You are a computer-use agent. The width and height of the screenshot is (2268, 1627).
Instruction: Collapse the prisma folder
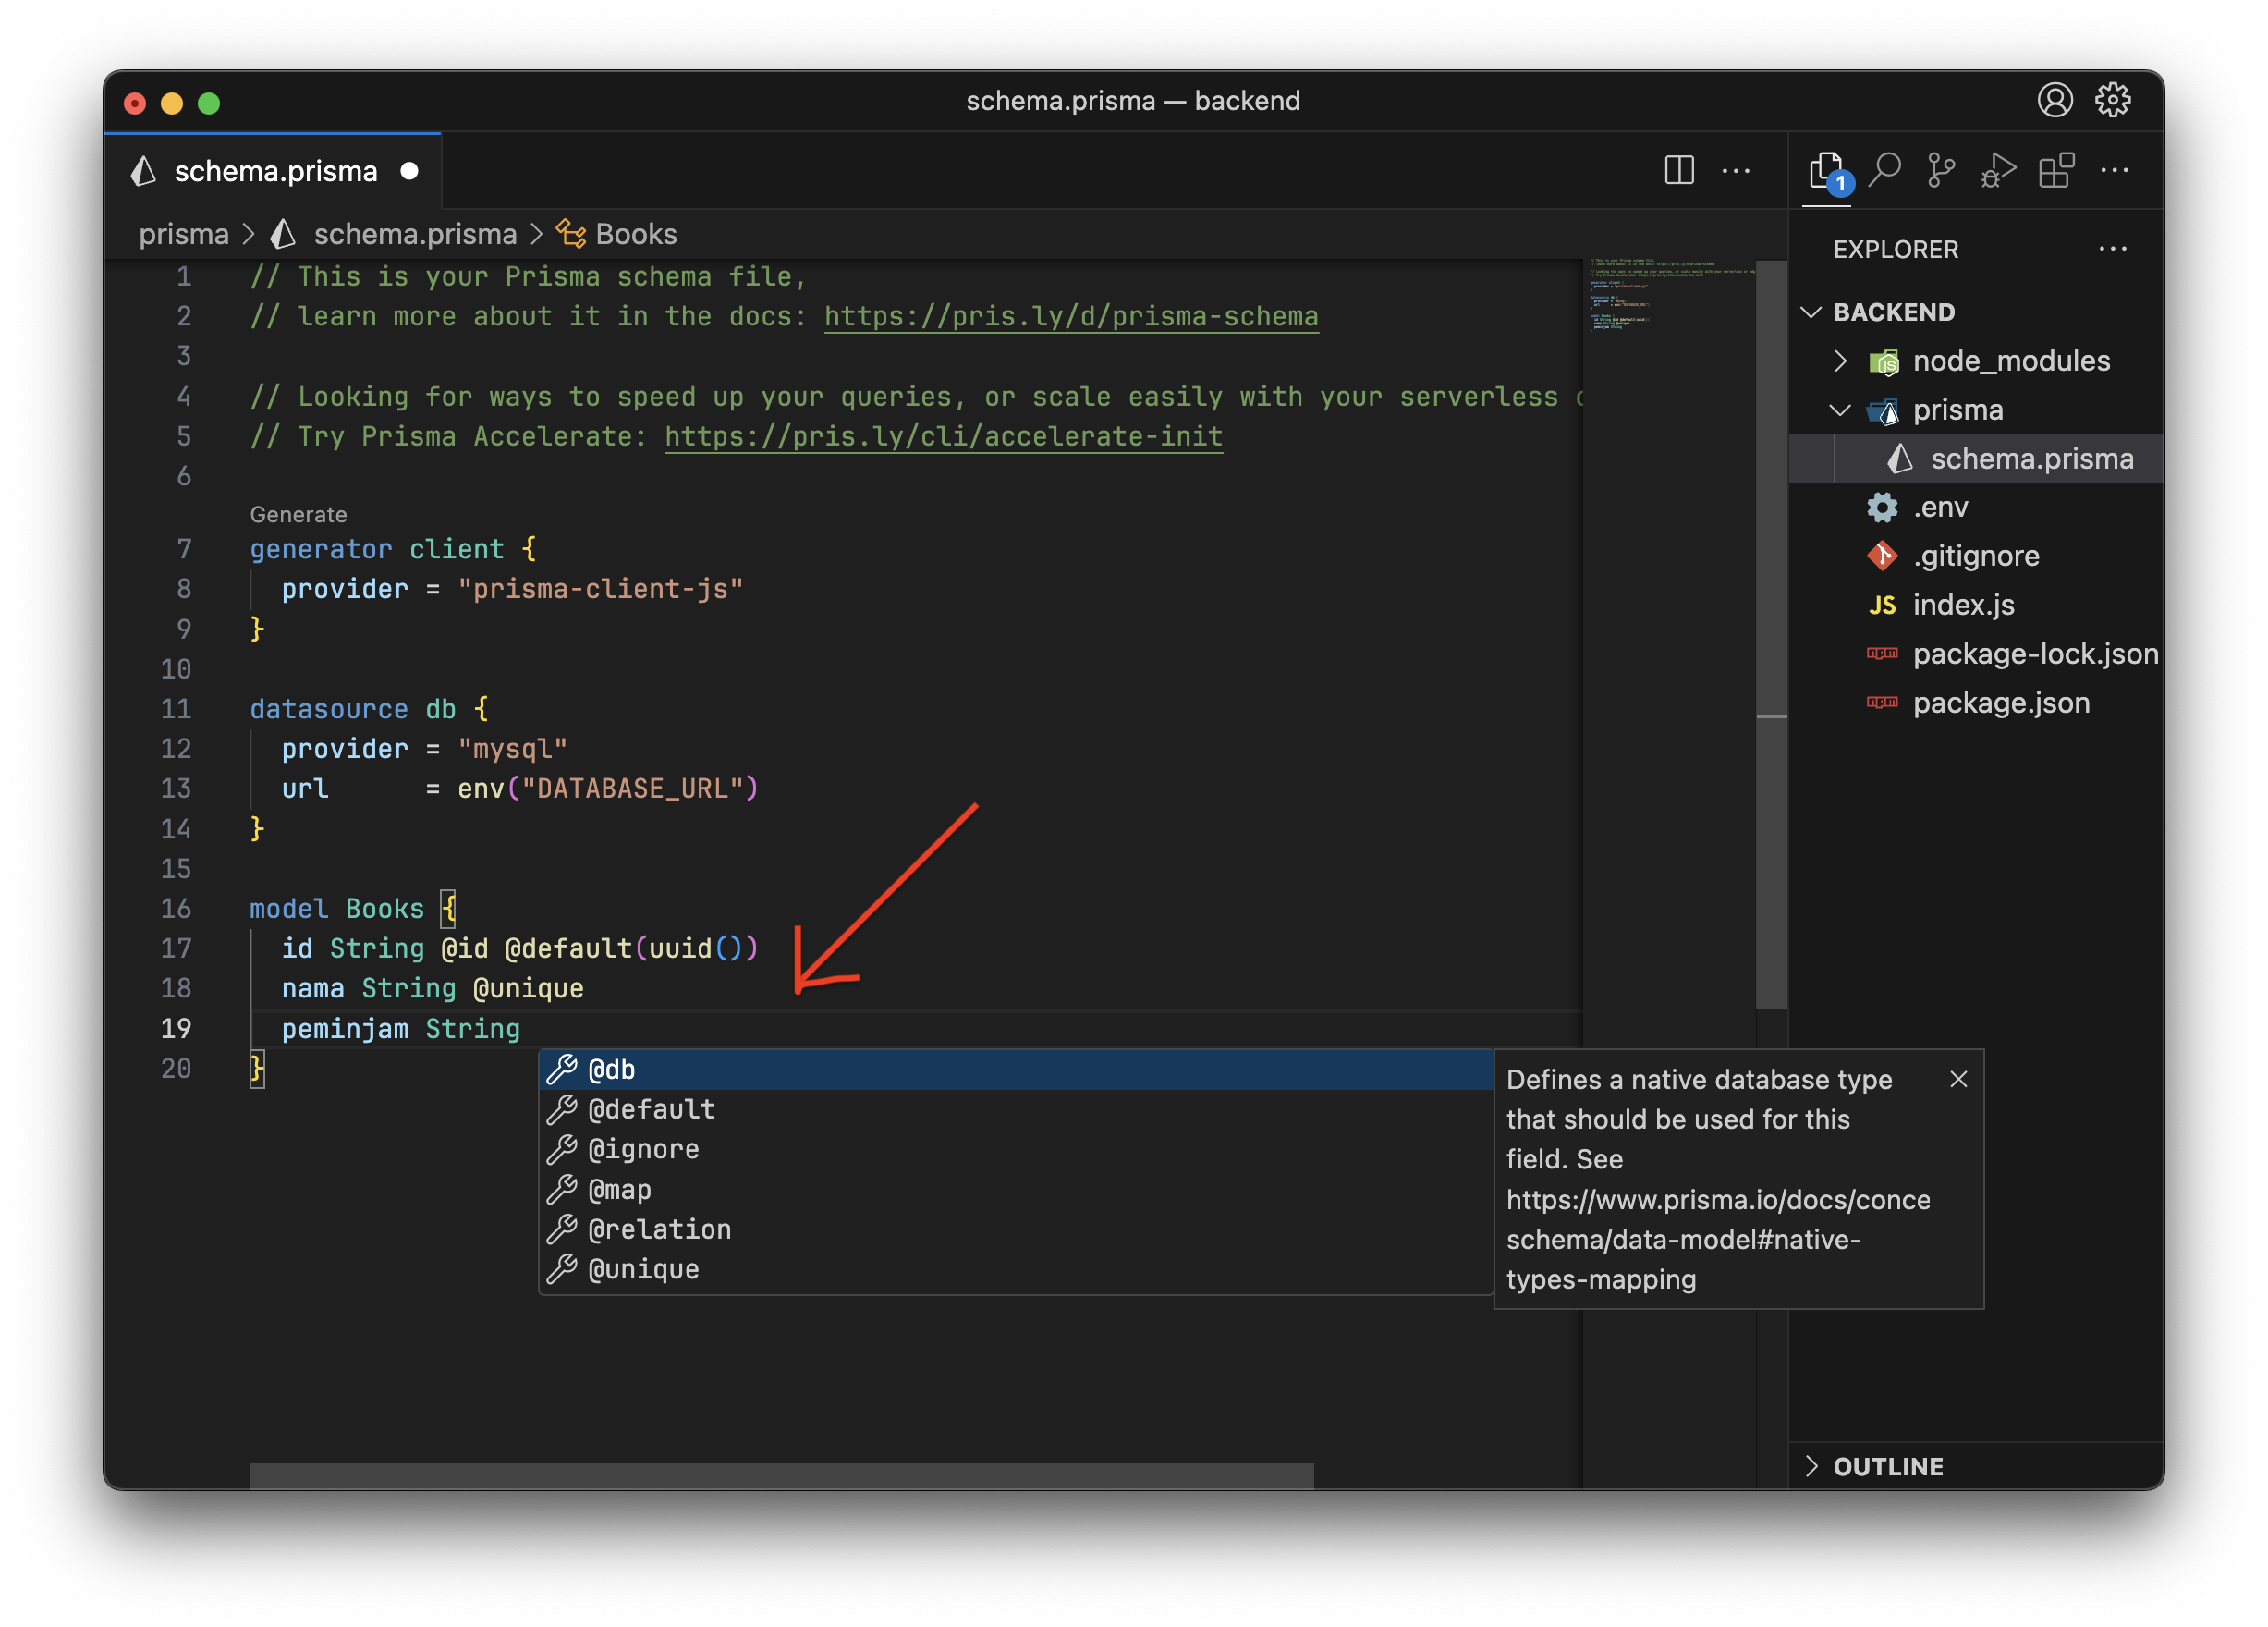1957,410
